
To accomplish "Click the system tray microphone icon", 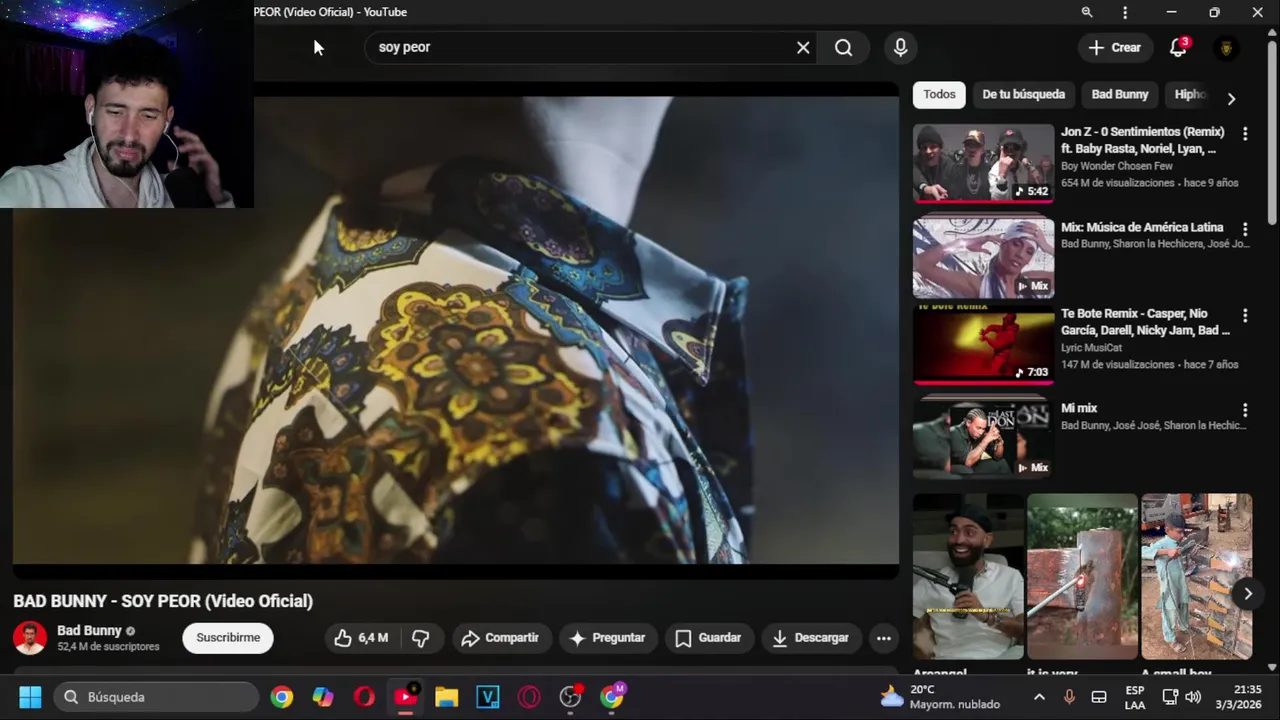I will (1069, 697).
